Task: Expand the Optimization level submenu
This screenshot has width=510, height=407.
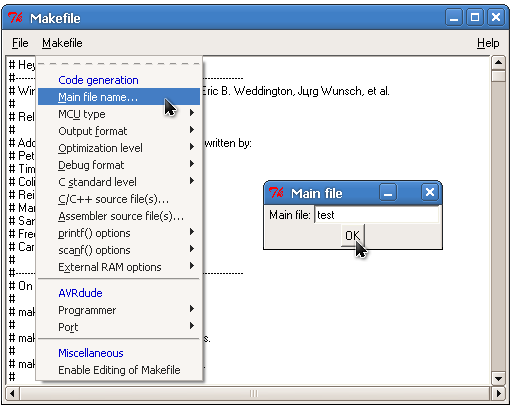Action: [x=119, y=148]
